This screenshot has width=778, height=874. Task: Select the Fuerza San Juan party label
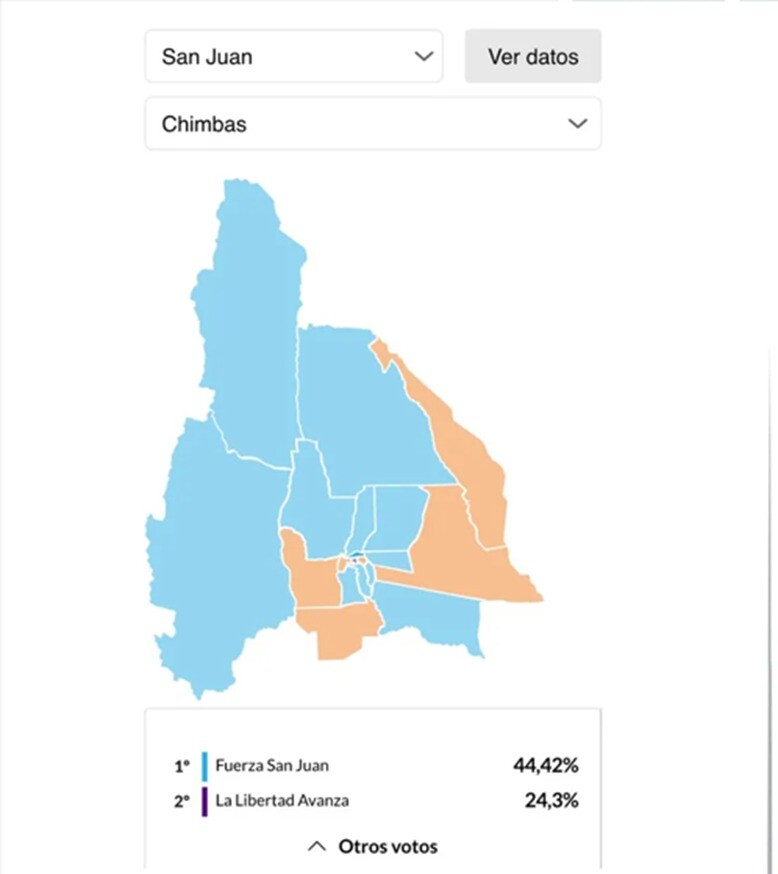tap(272, 766)
